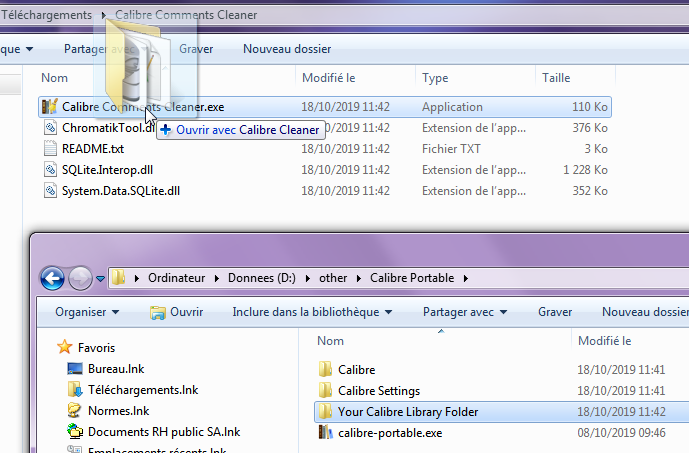The image size is (689, 453).
Task: Click Calibre Comments Cleaner breadcrumb in back window
Action: pyautogui.click(x=186, y=15)
